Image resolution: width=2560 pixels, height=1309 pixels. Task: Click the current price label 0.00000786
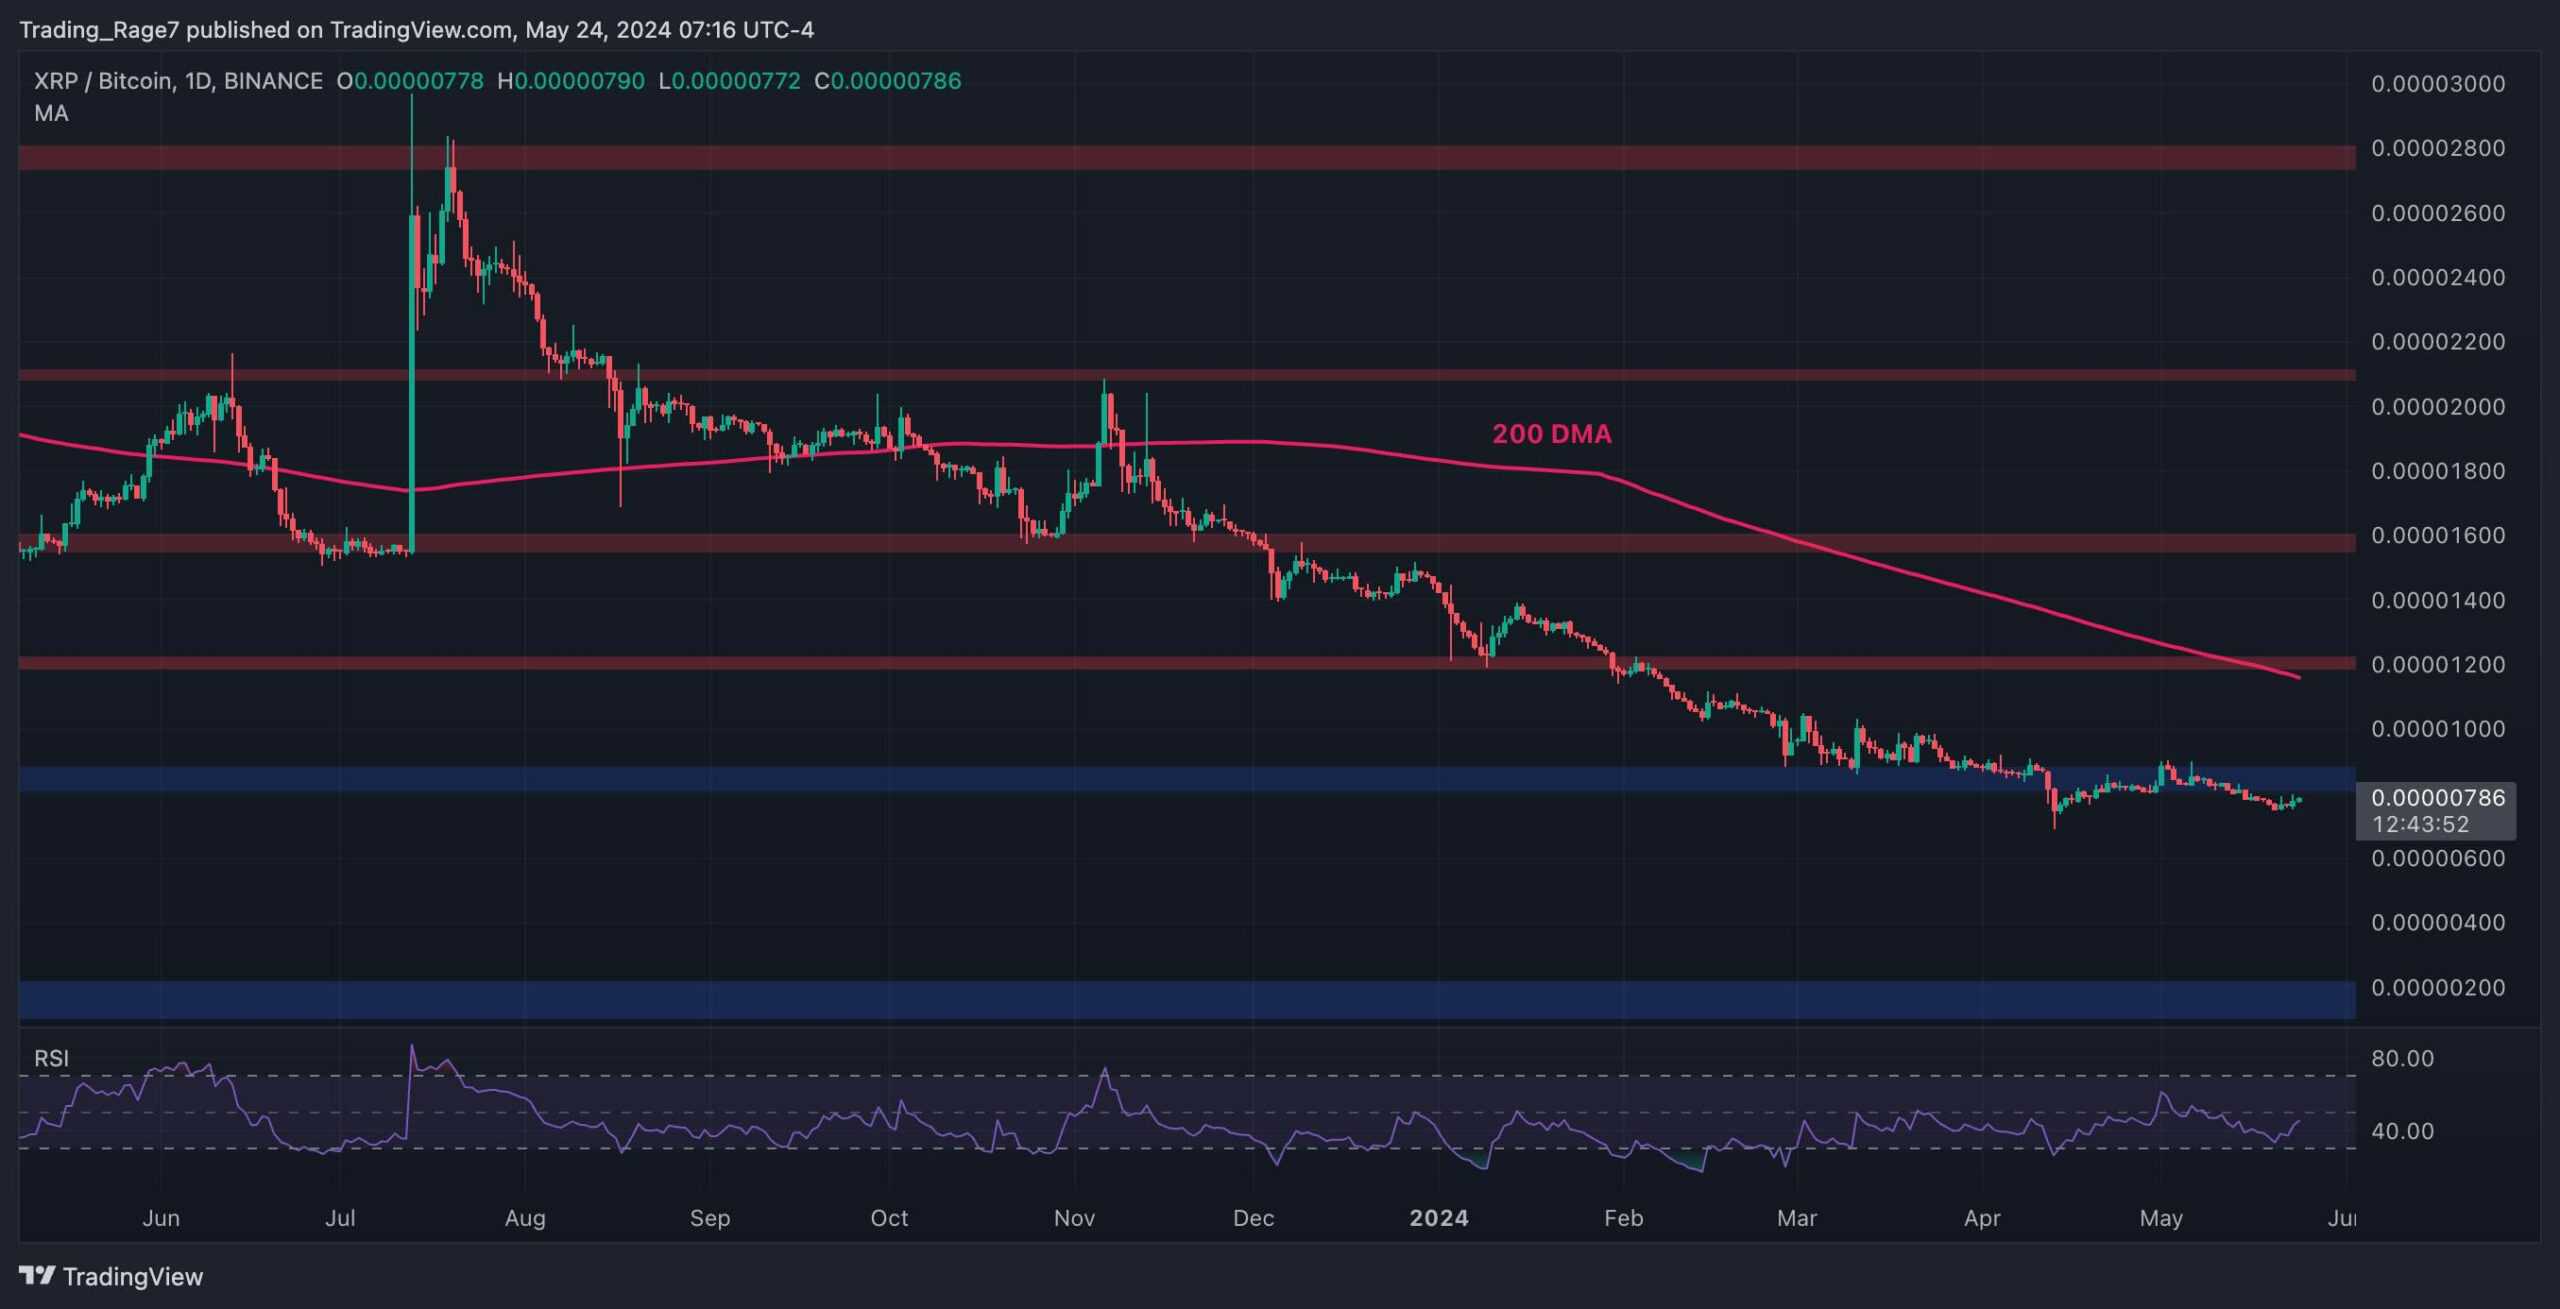pyautogui.click(x=2438, y=797)
